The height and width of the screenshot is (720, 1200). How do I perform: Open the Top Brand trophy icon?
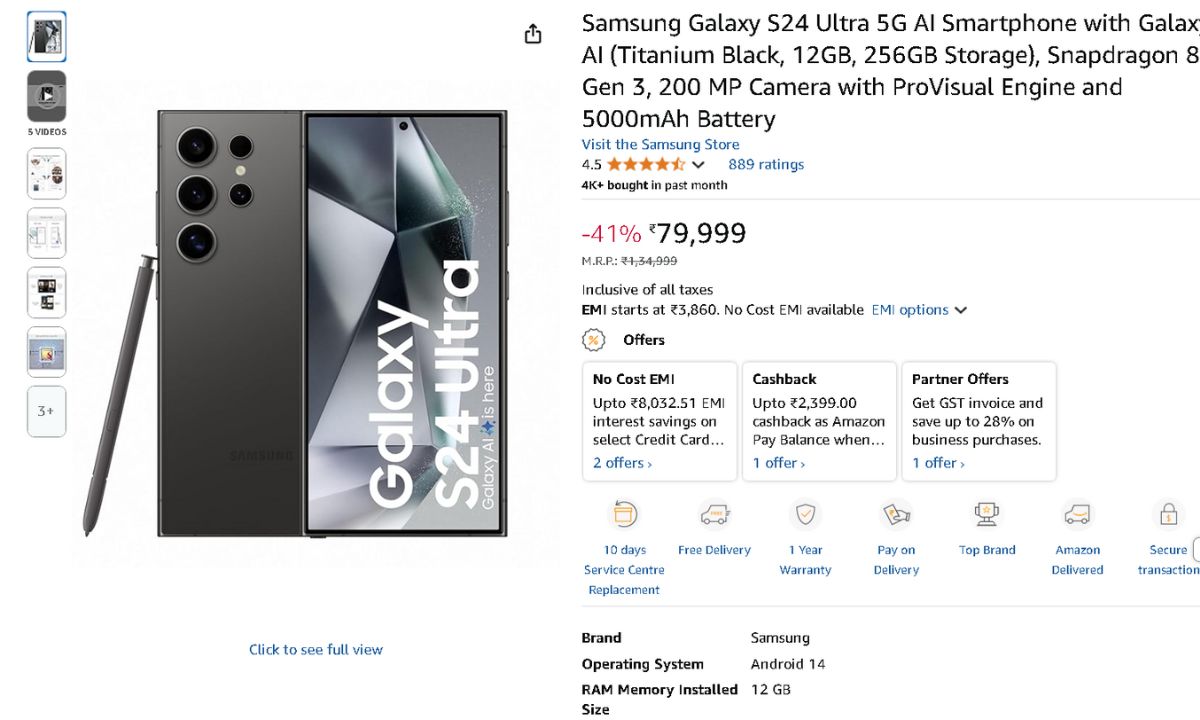pos(987,515)
